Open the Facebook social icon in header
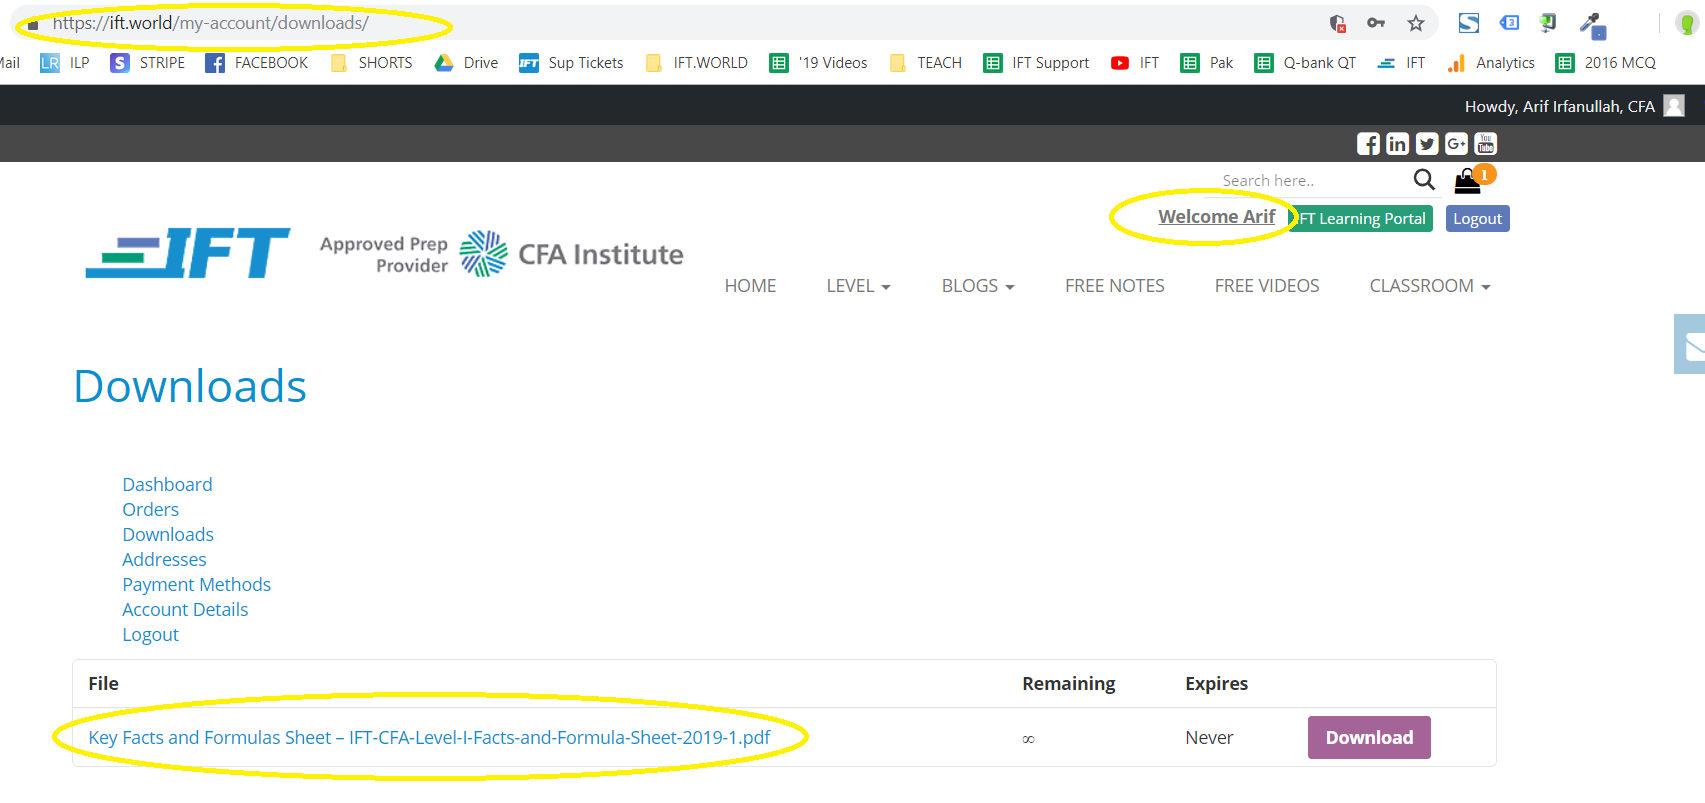 [x=1368, y=144]
